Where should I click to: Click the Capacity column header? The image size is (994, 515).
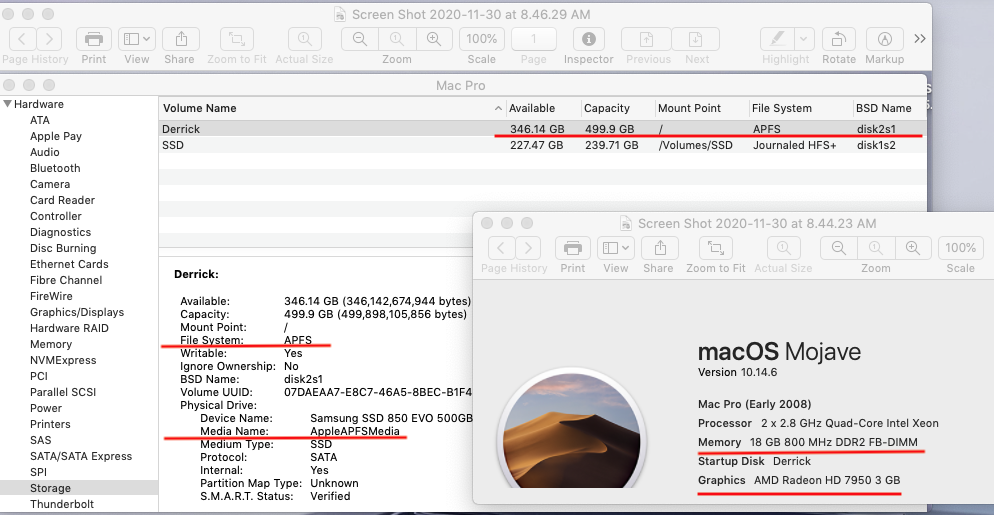click(607, 108)
